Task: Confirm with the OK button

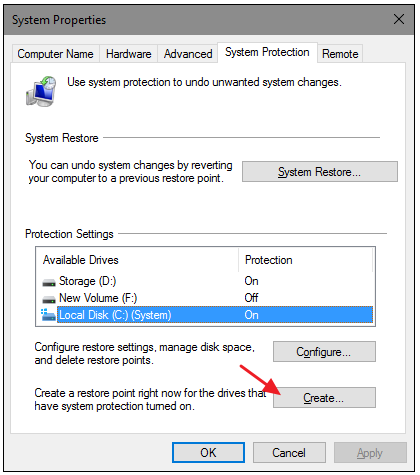Action: (x=208, y=453)
